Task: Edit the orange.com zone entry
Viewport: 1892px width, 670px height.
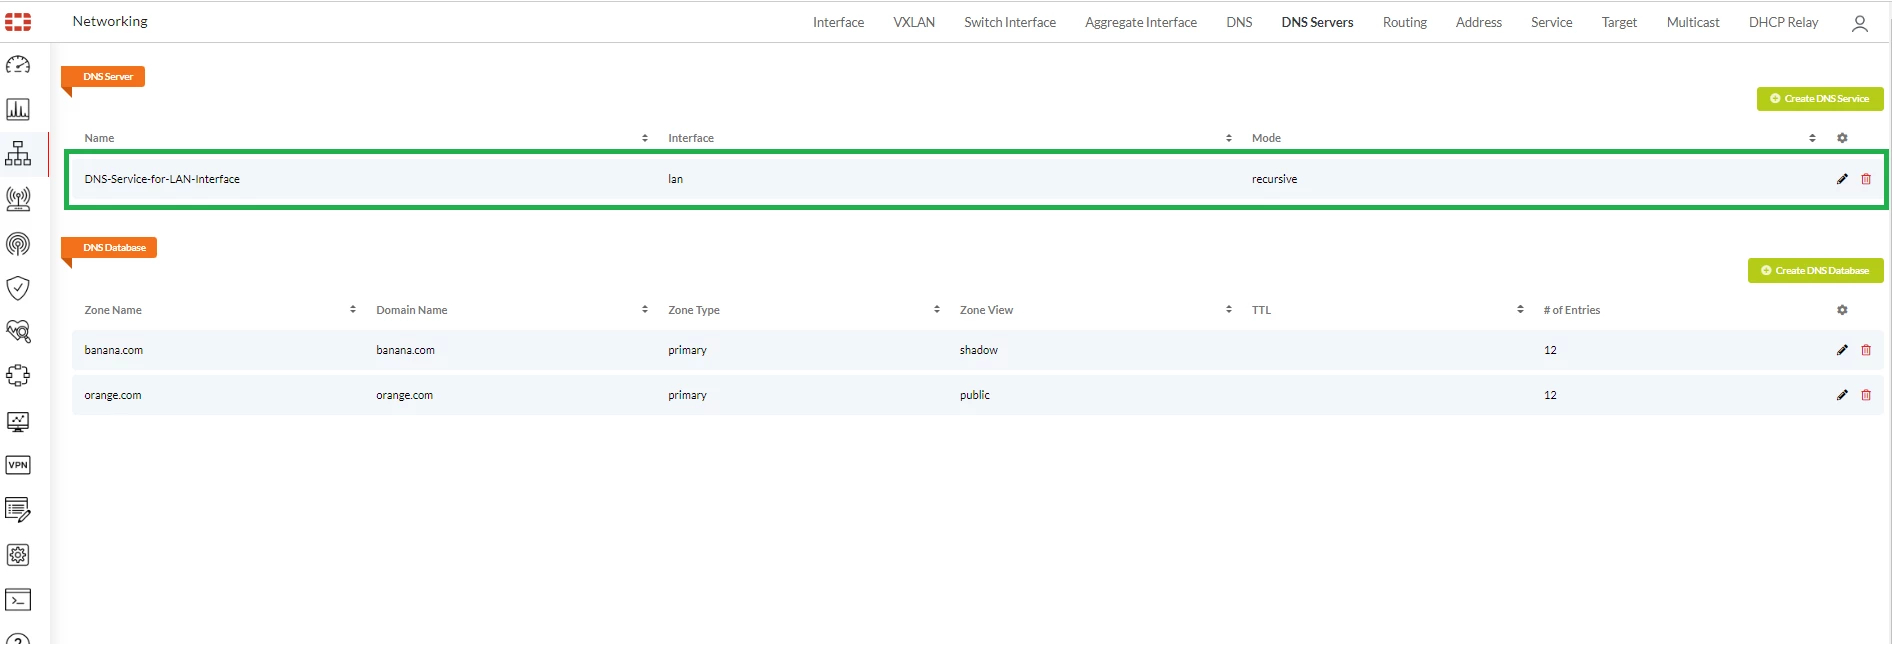Action: (x=1842, y=395)
